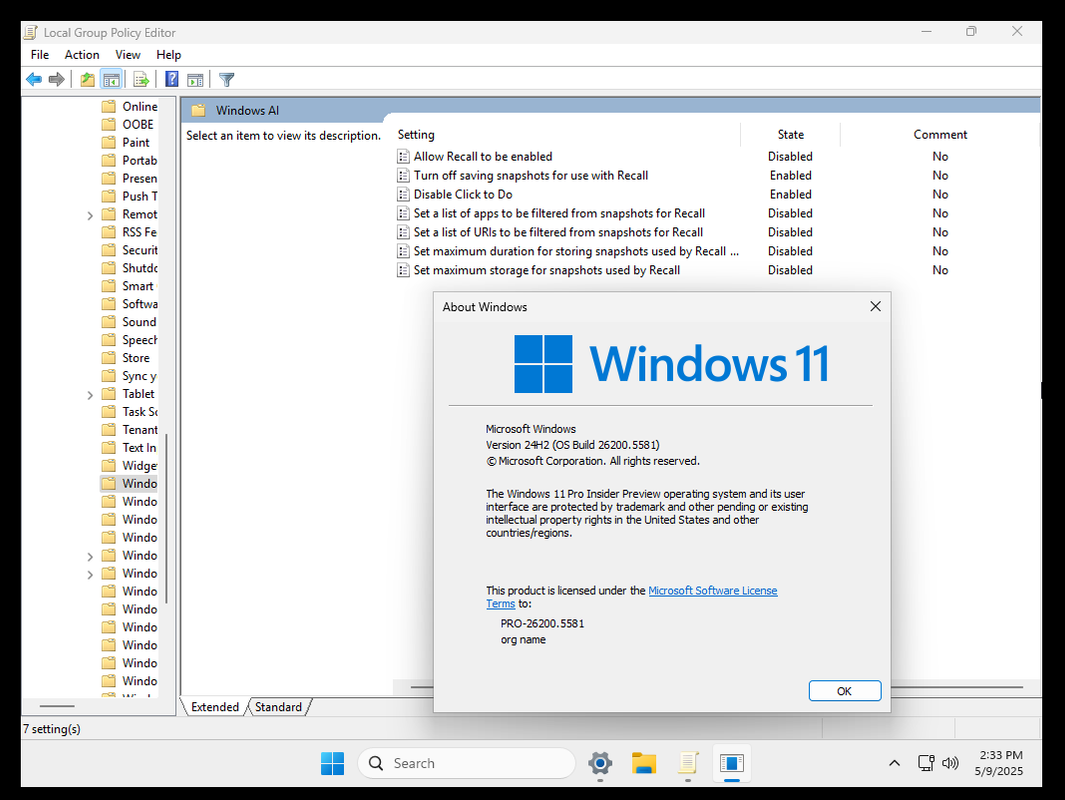Open File Explorer from the taskbar
Viewport: 1065px width, 800px height.
(644, 763)
